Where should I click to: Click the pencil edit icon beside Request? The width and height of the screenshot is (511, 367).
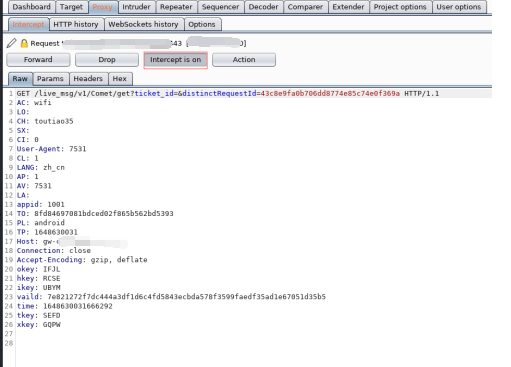tap(11, 43)
